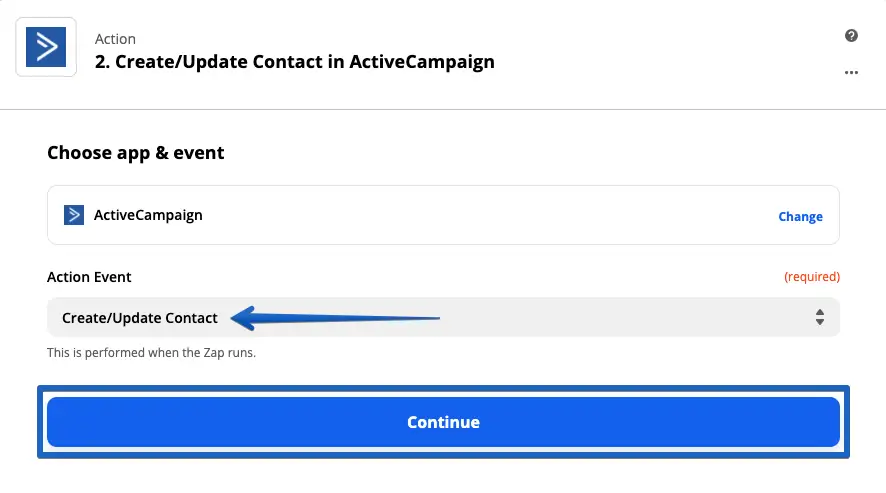Screen dimensions: 886x493
Task: Click the "Action" step type label
Action: 115,39
